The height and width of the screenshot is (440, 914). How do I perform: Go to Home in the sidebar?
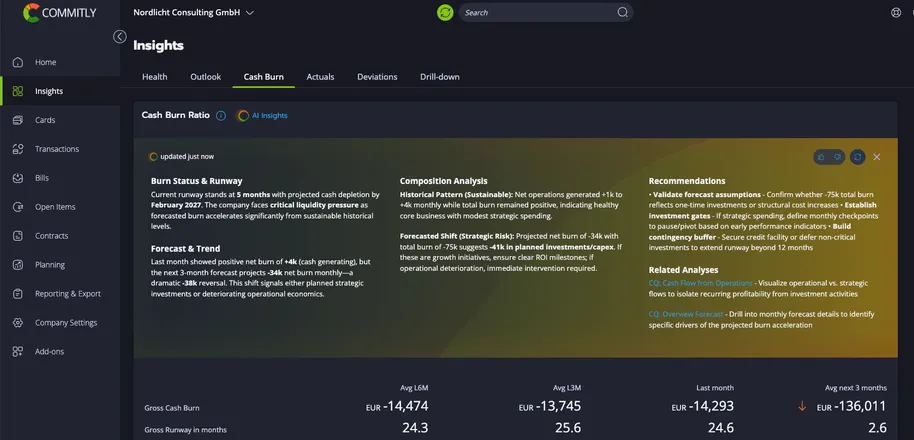45,62
